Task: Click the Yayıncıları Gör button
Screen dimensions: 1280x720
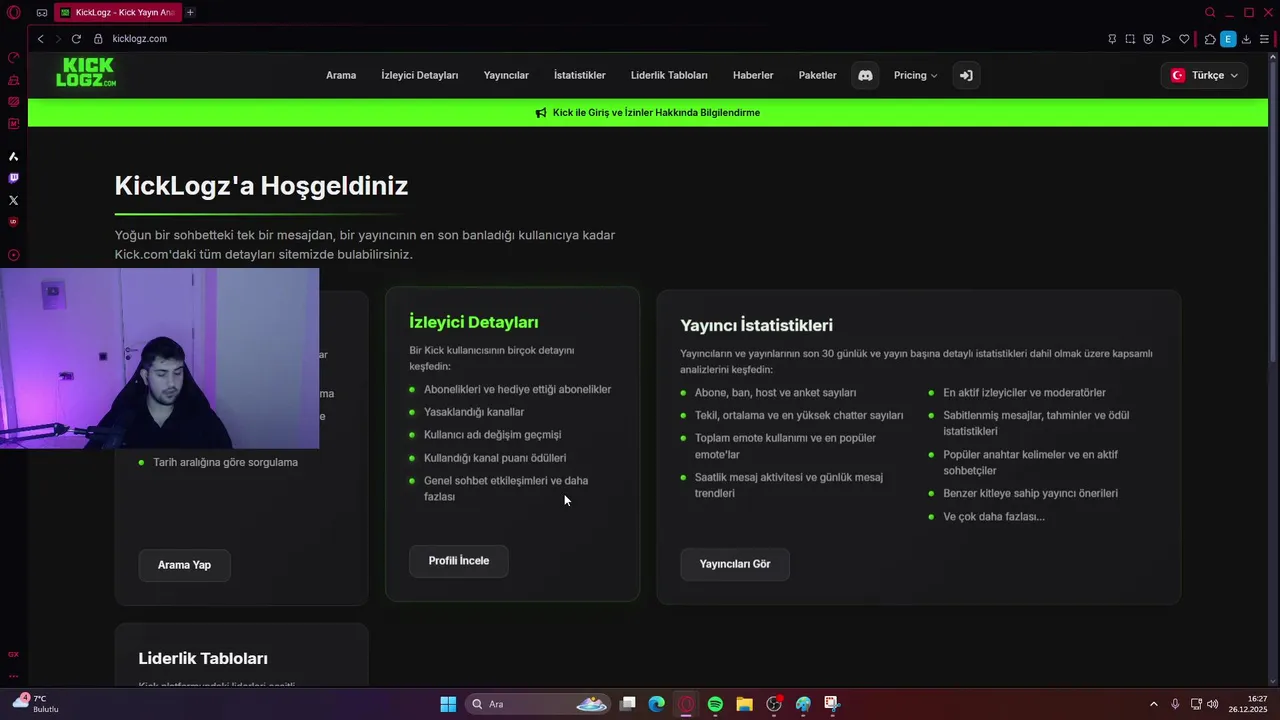Action: pyautogui.click(x=735, y=564)
